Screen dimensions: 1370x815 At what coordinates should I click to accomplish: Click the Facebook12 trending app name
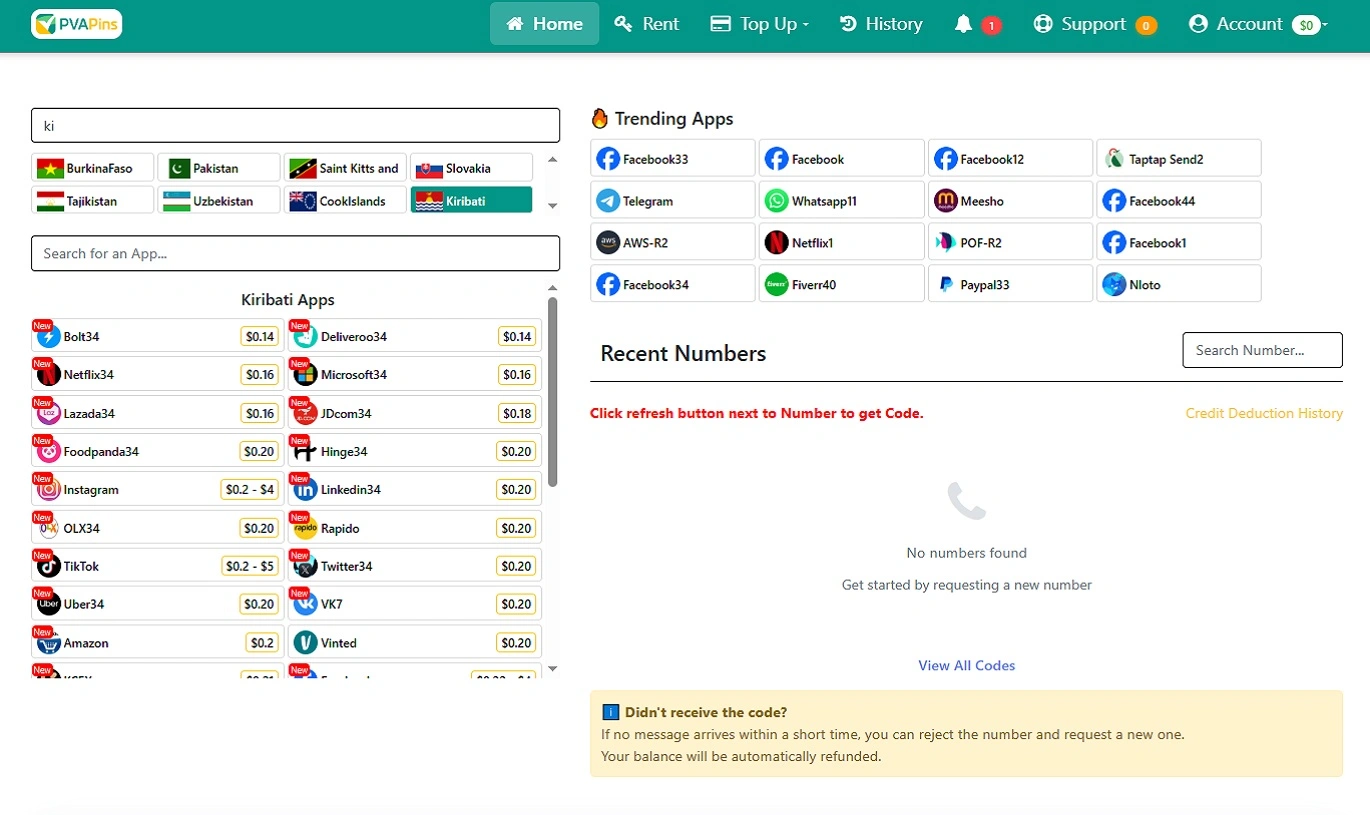pos(992,159)
